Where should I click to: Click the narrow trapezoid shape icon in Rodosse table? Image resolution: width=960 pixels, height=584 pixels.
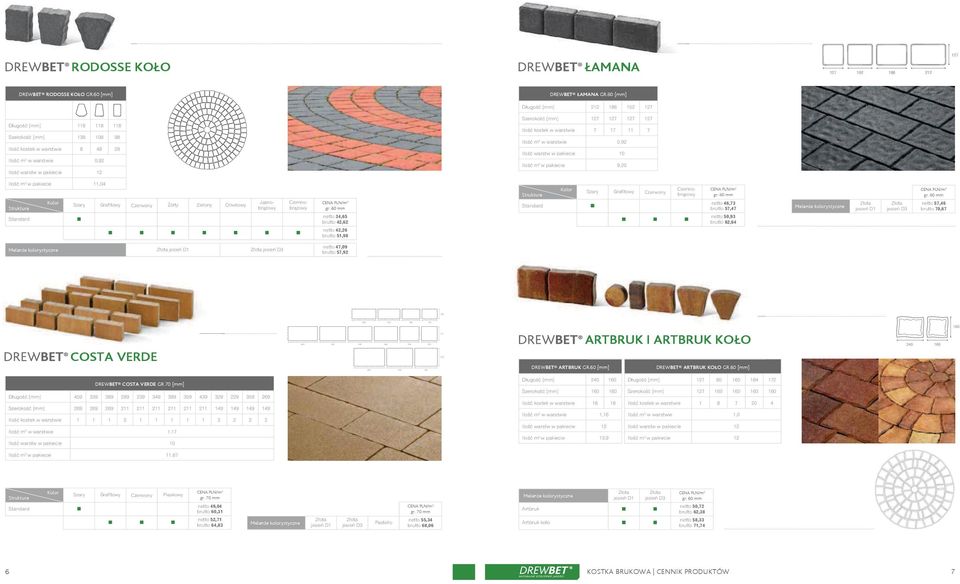[x=99, y=110]
